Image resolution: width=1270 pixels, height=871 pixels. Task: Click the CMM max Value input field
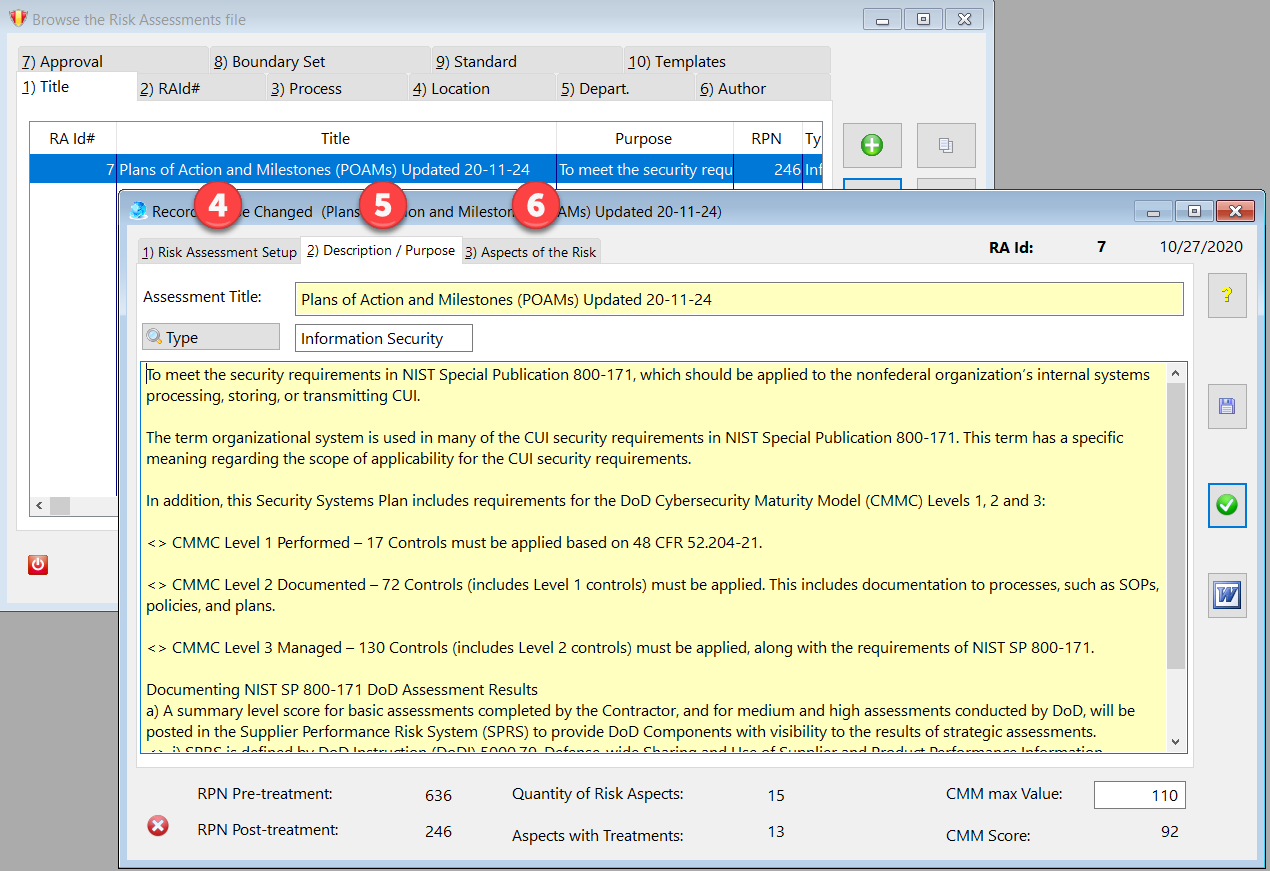1139,796
